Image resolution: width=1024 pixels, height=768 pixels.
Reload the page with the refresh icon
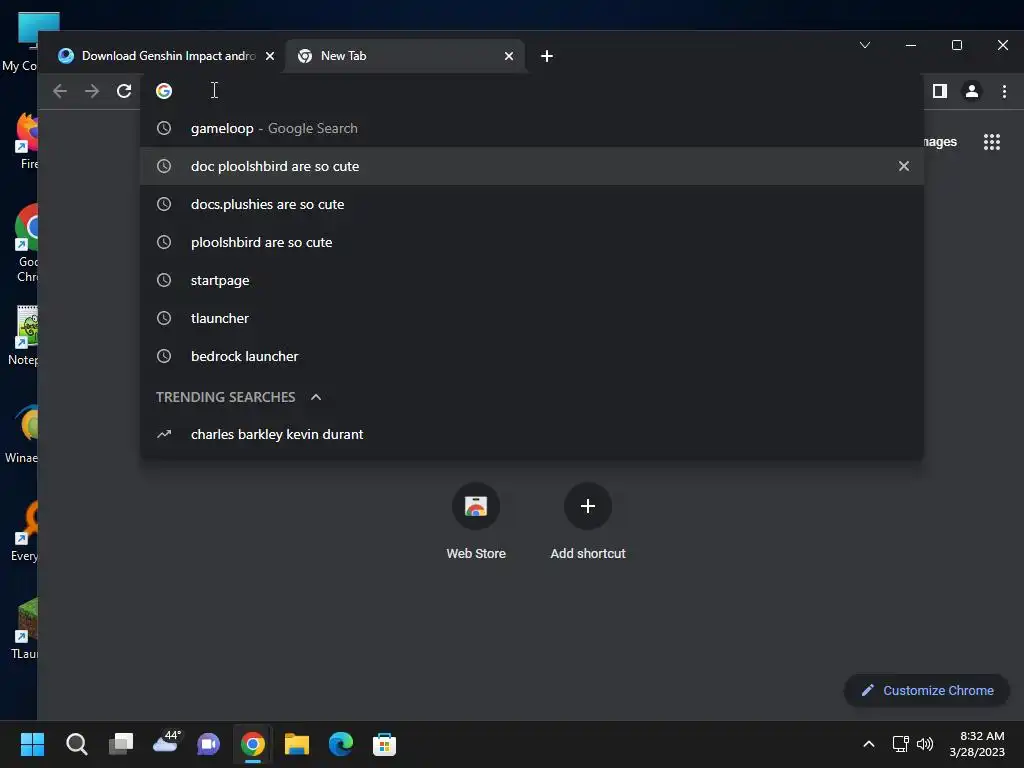(124, 91)
